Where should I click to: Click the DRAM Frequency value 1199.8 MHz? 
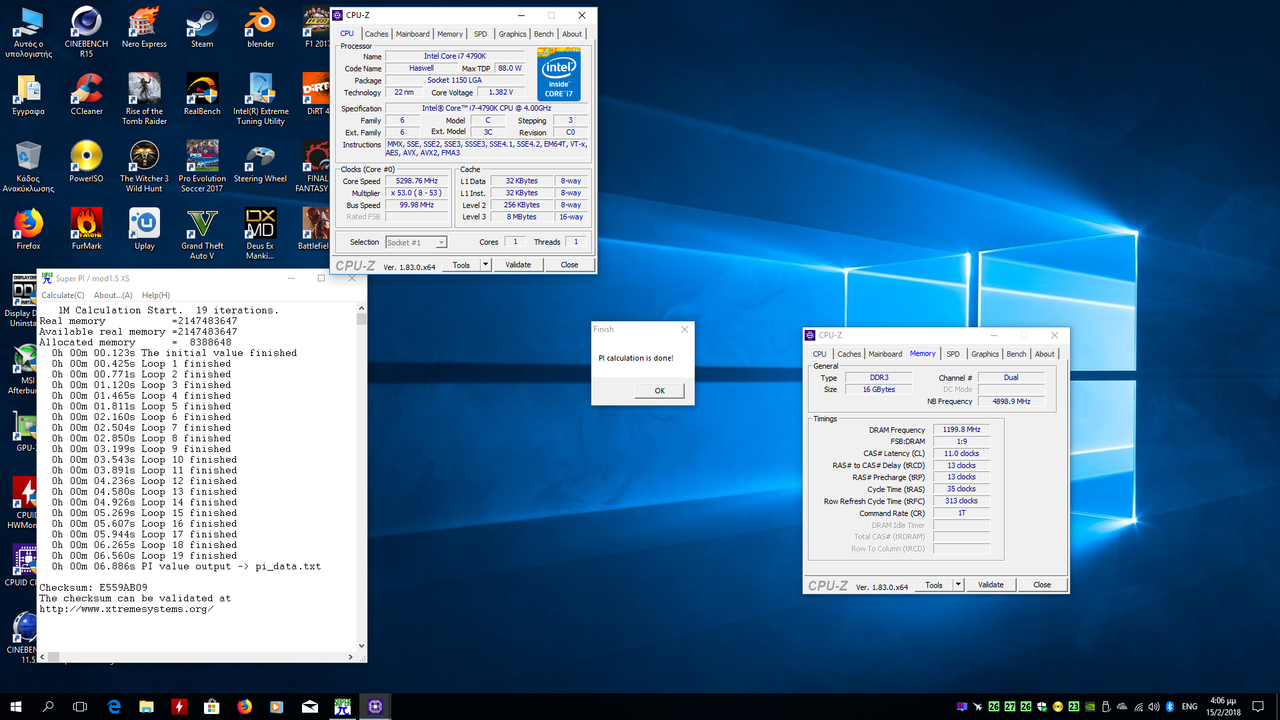(961, 429)
